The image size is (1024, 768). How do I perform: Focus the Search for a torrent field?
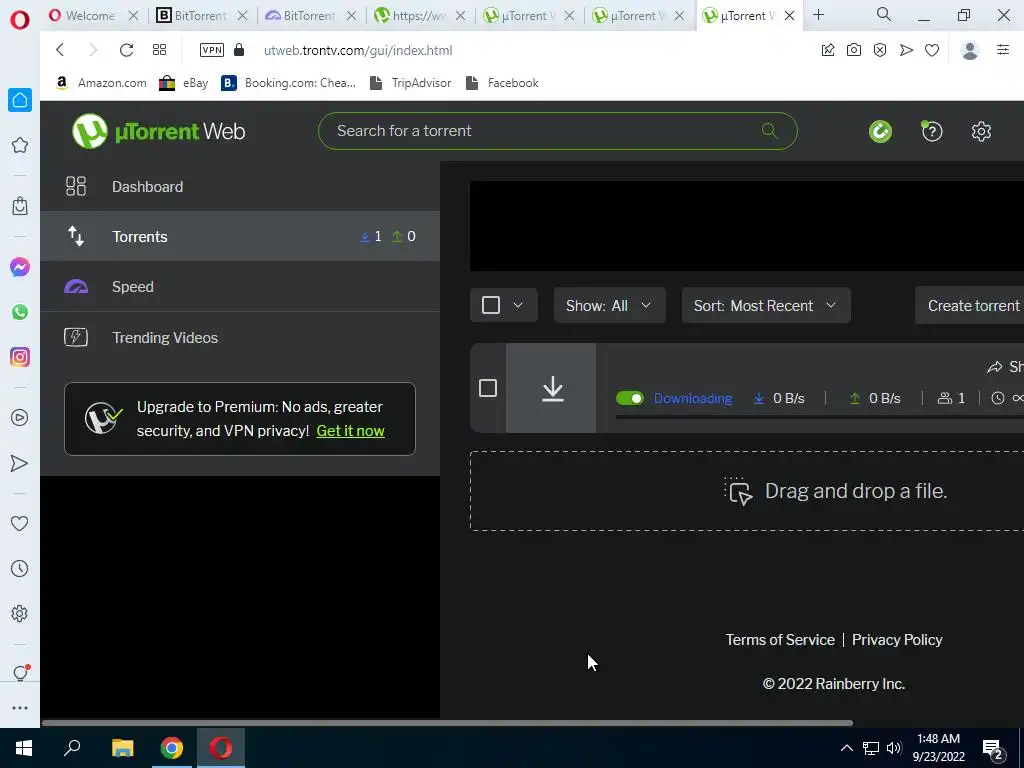point(558,131)
